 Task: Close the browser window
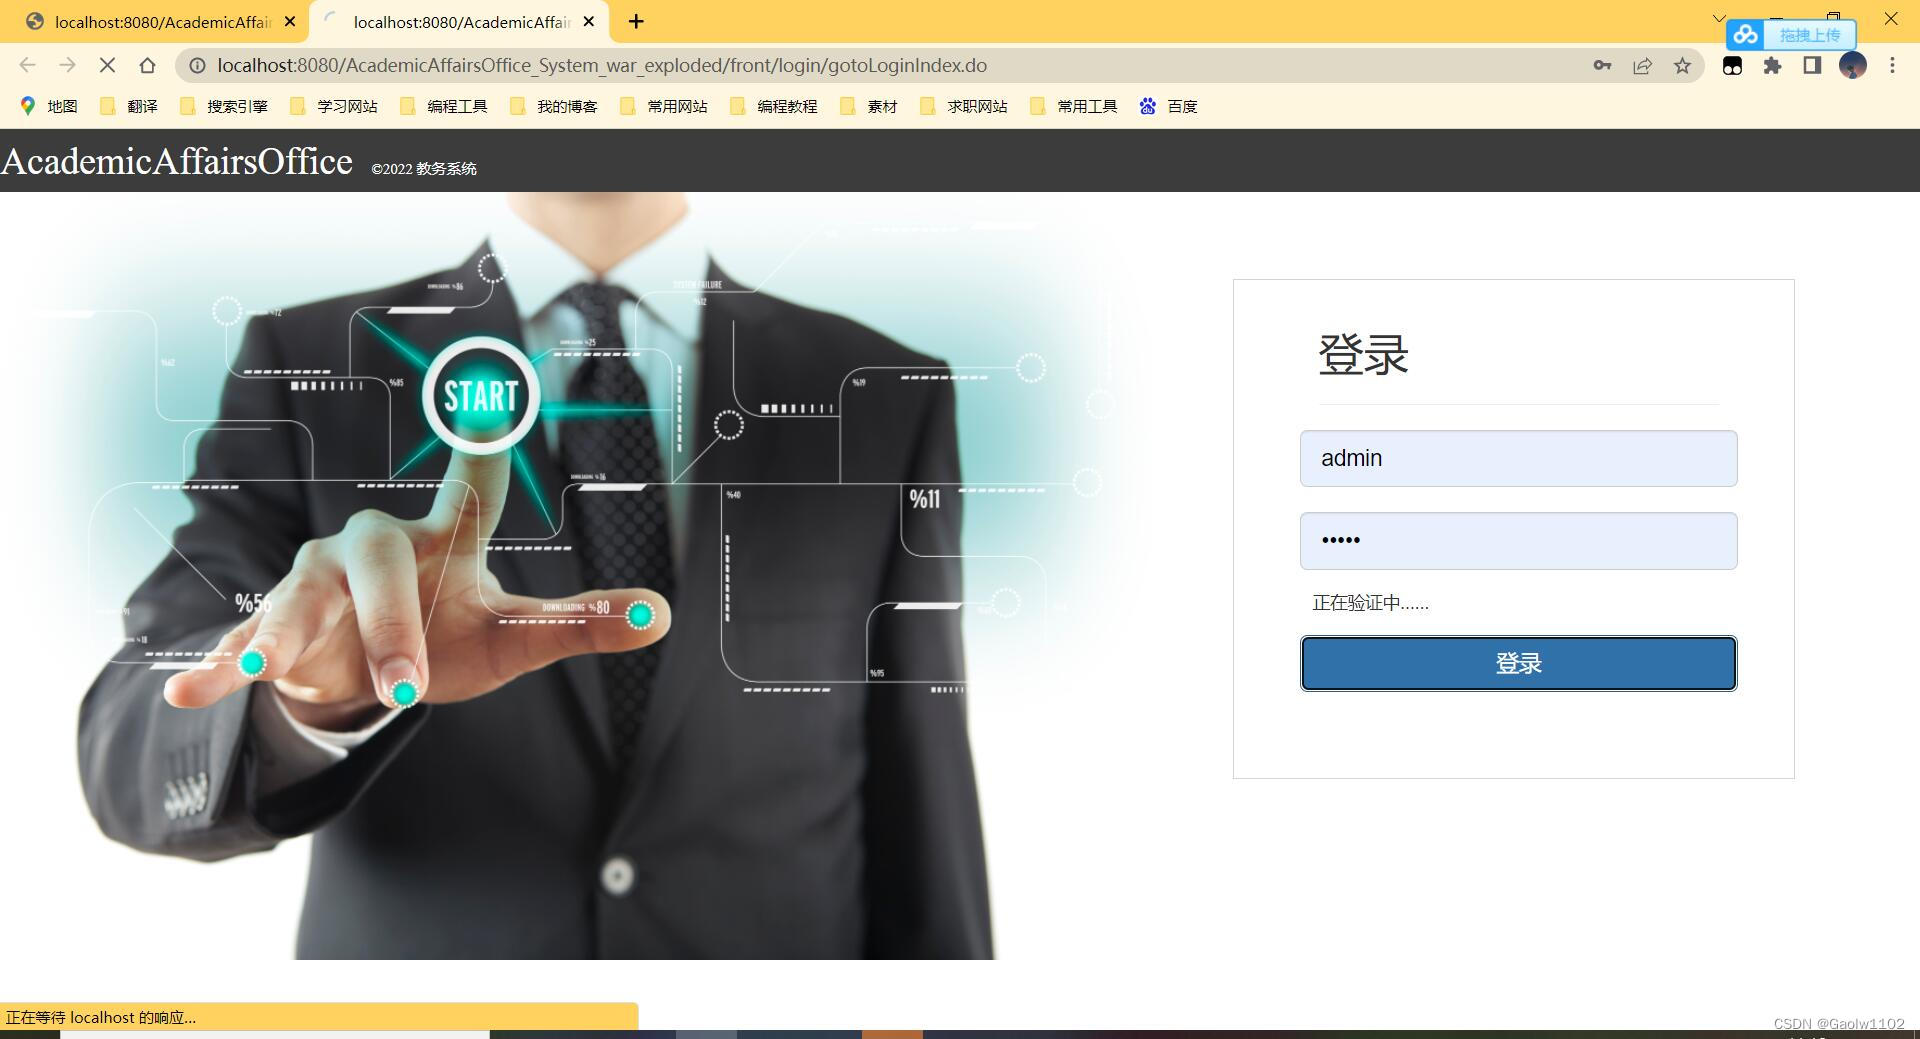(x=1890, y=18)
